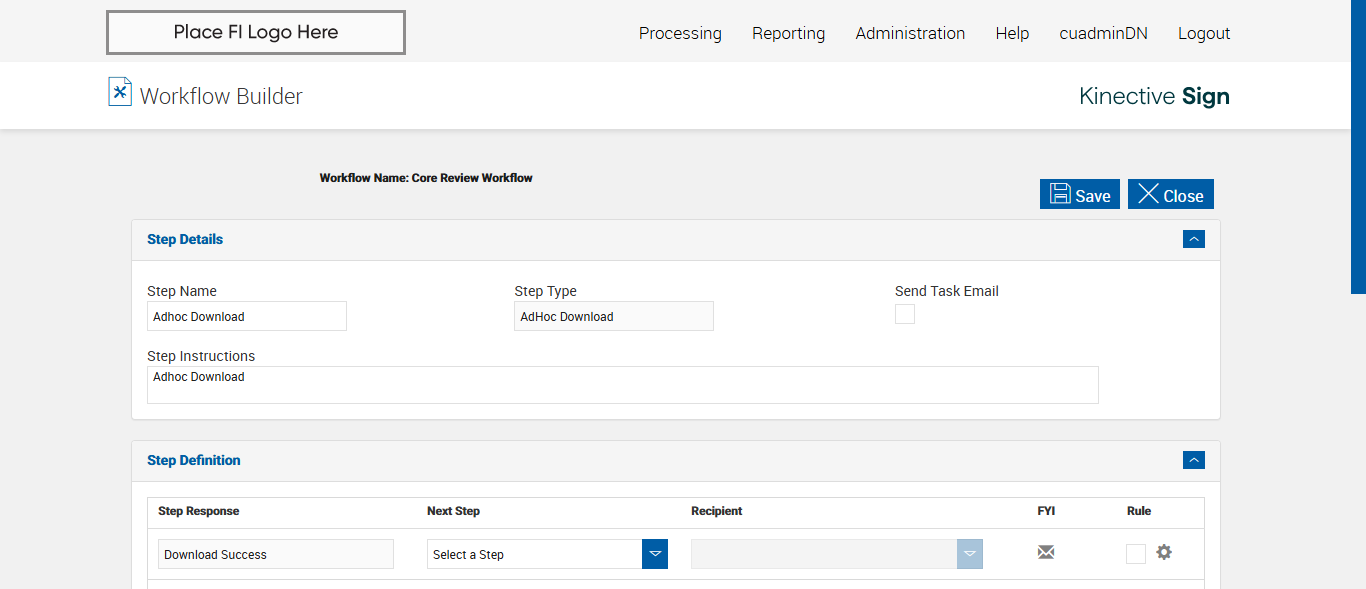Click into the Step Name field
Viewport: 1366px width, 589px height.
tap(246, 317)
